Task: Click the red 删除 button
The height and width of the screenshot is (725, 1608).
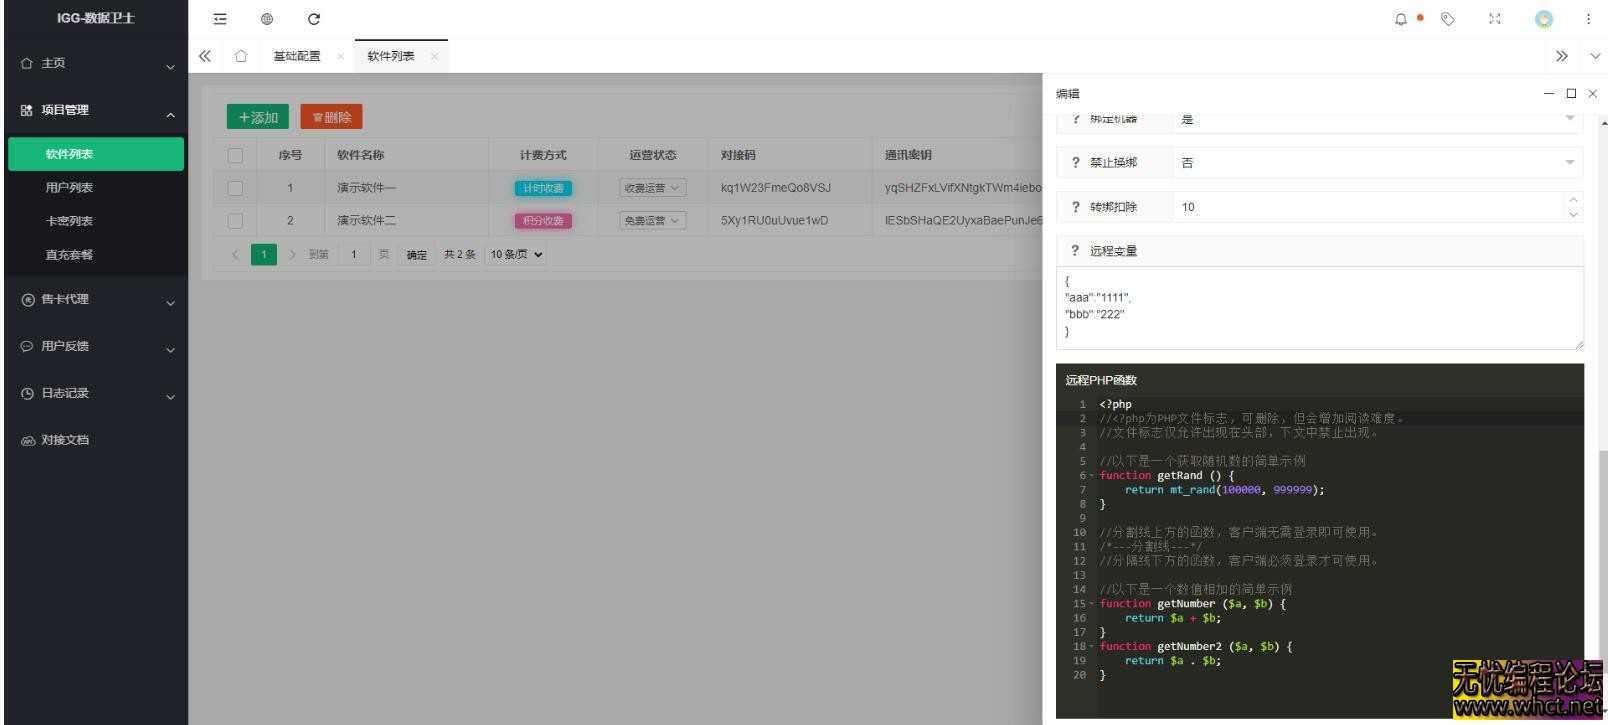Action: (331, 117)
